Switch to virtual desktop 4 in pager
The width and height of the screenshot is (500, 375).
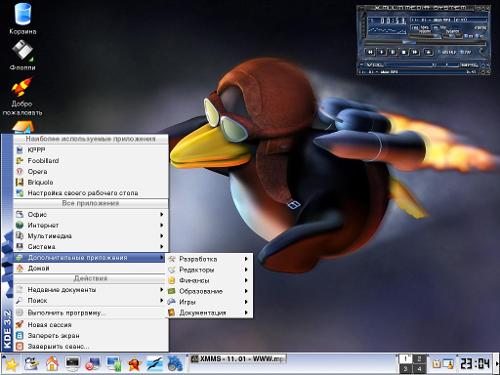pyautogui.click(x=419, y=369)
